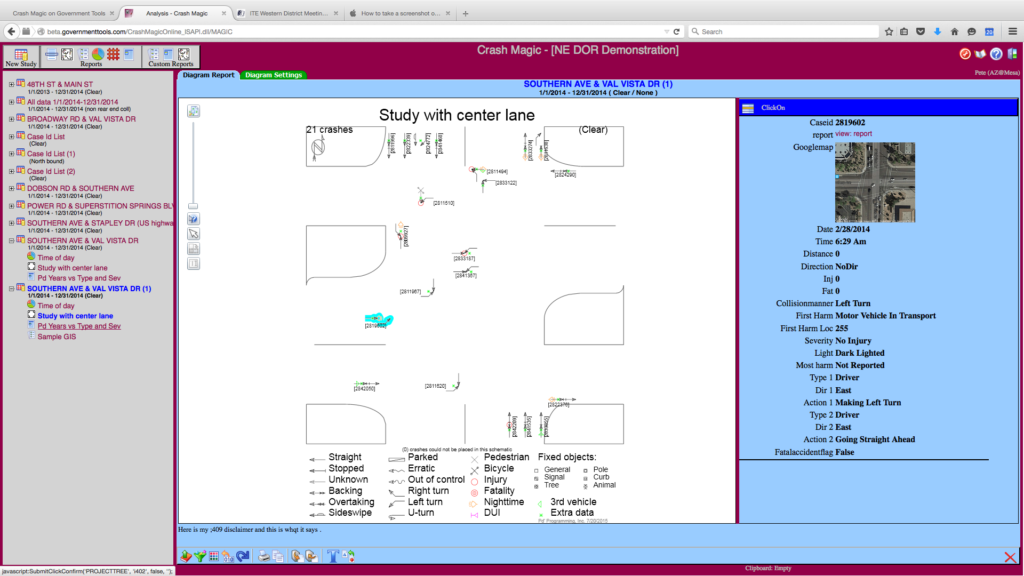This screenshot has height=576, width=1024.
Task: Click the red wrench settings icon
Action: click(x=965, y=54)
